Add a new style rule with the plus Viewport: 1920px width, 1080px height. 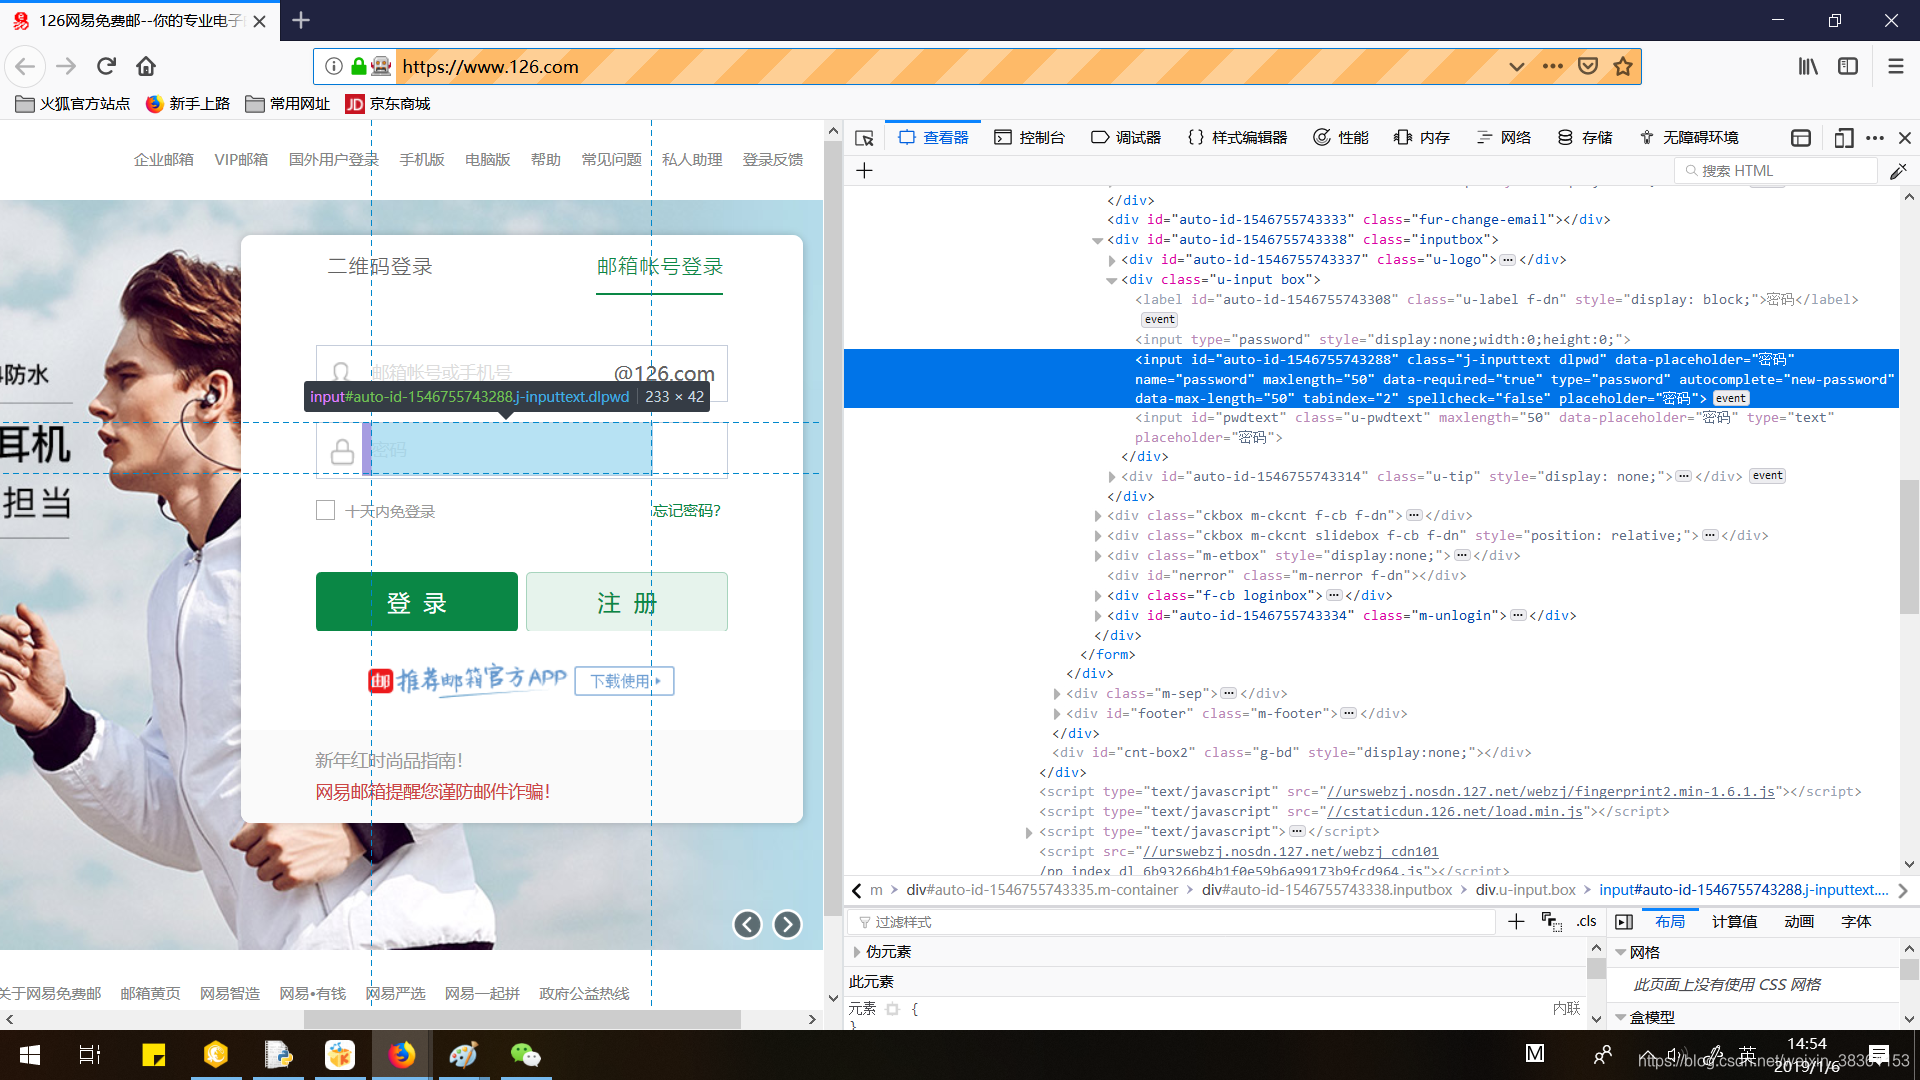tap(1516, 921)
